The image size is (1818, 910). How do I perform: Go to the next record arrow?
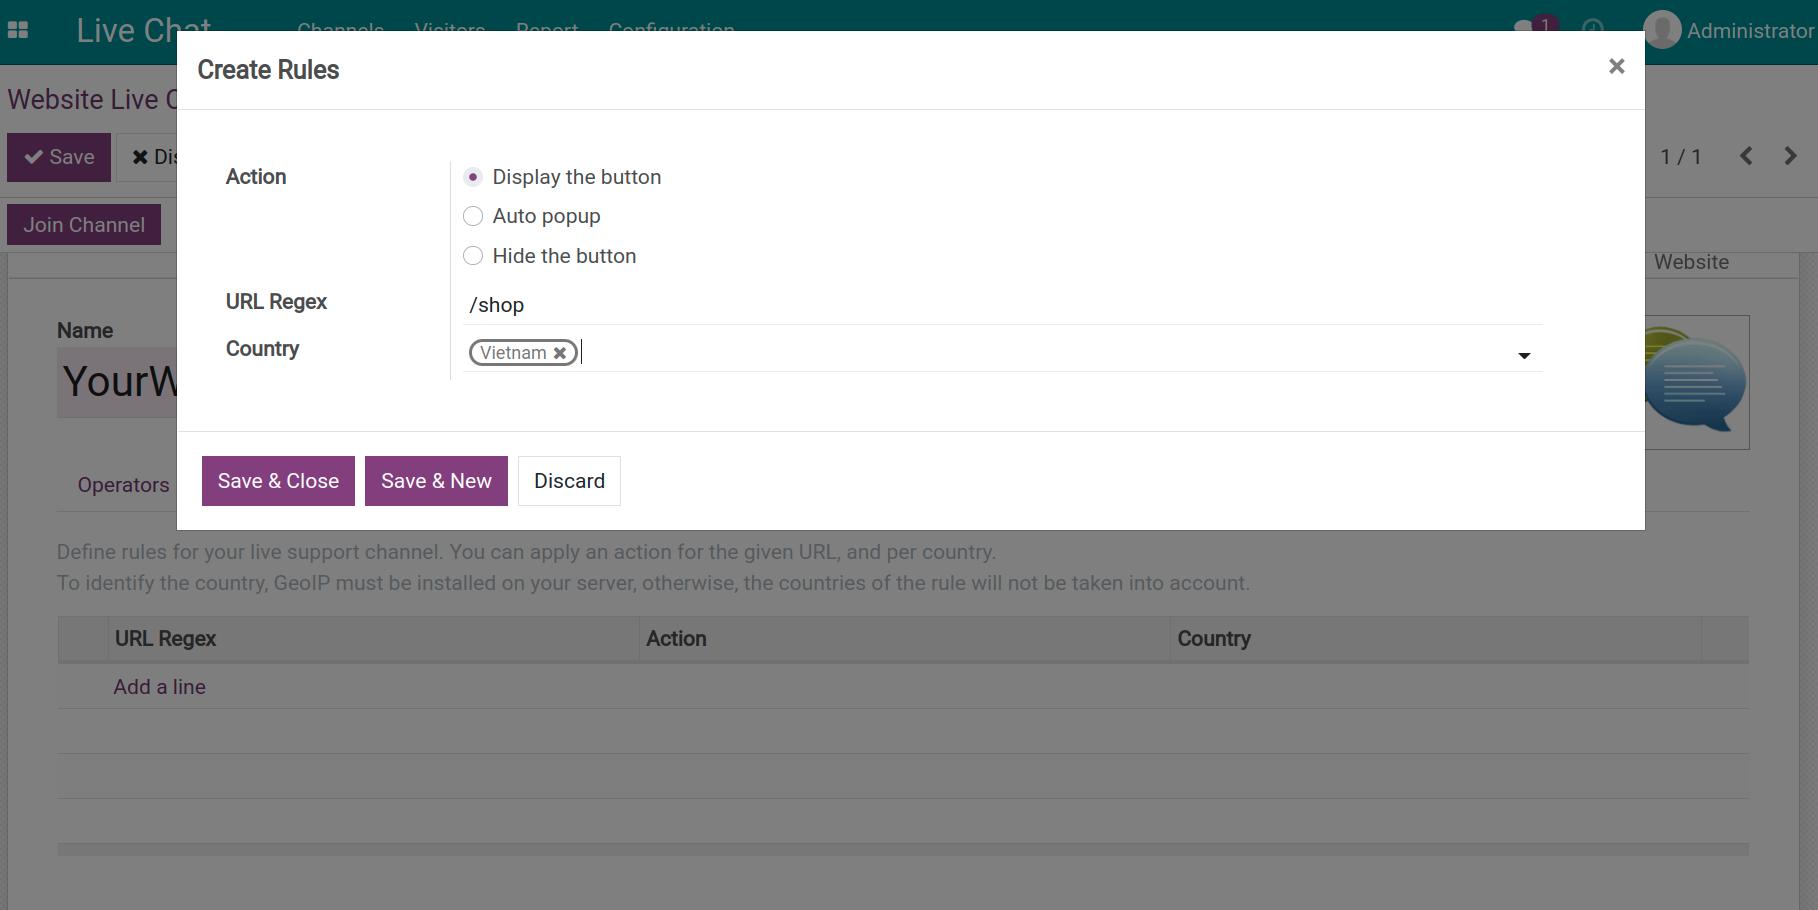1790,156
